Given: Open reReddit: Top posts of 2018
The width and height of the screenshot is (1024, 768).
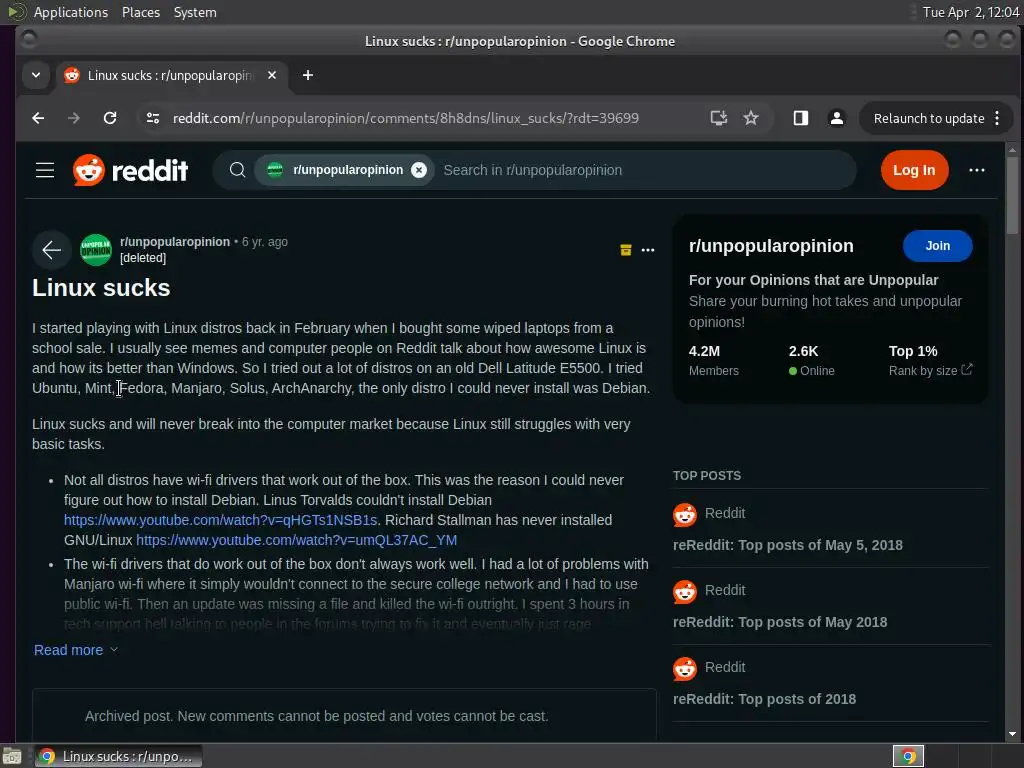Looking at the screenshot, I should (764, 699).
